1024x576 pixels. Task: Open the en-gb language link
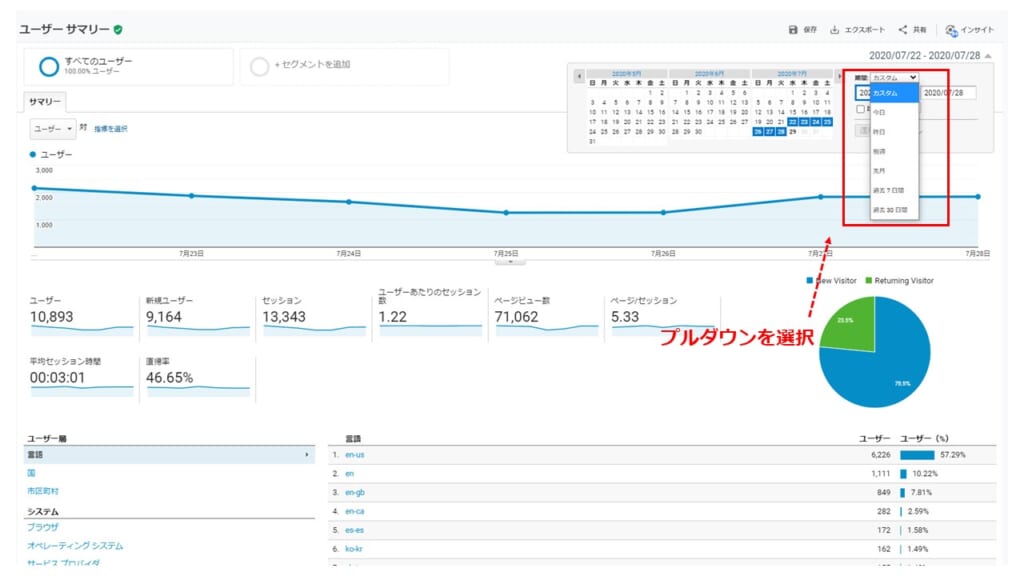[x=355, y=492]
